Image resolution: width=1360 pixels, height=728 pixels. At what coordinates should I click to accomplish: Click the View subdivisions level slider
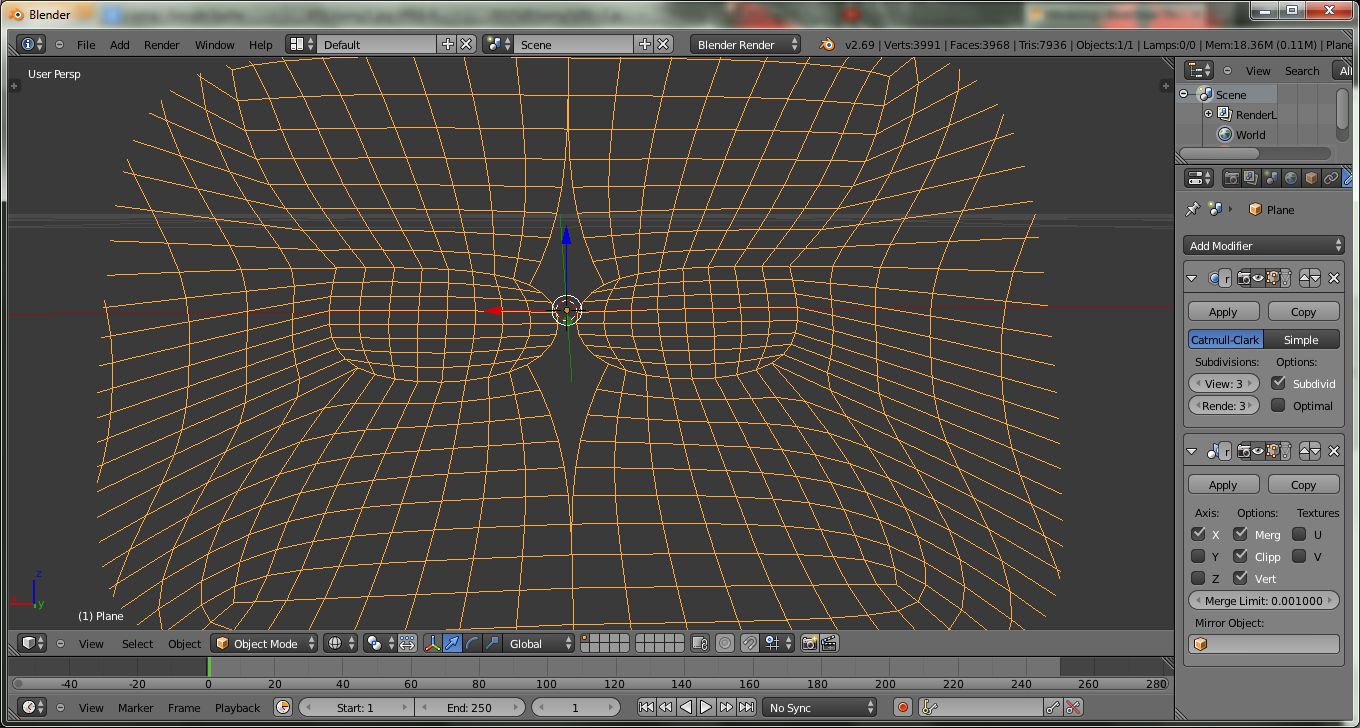click(x=1224, y=384)
